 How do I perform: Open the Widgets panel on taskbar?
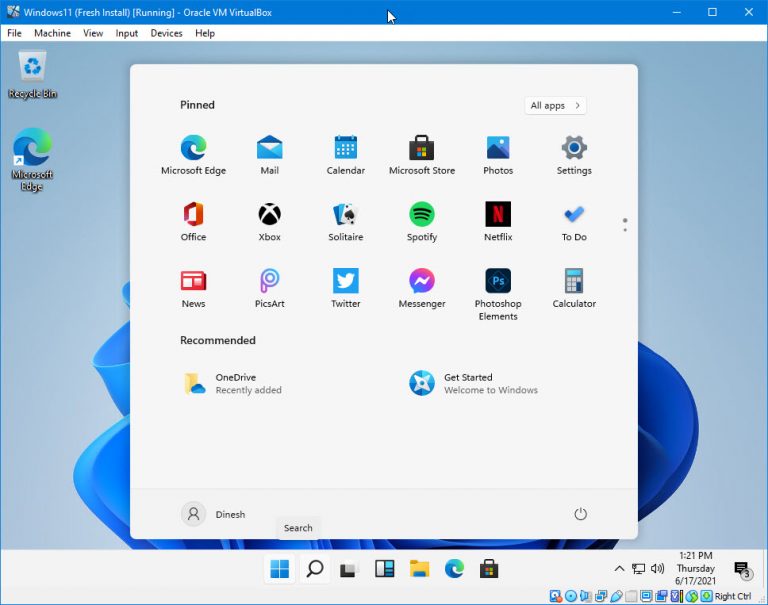[384, 569]
